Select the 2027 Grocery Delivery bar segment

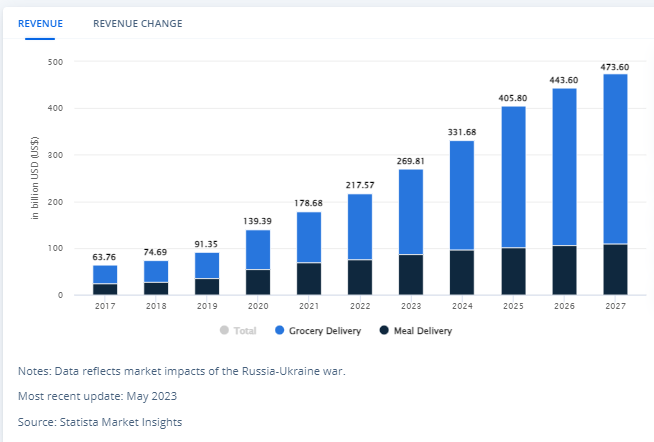615,159
